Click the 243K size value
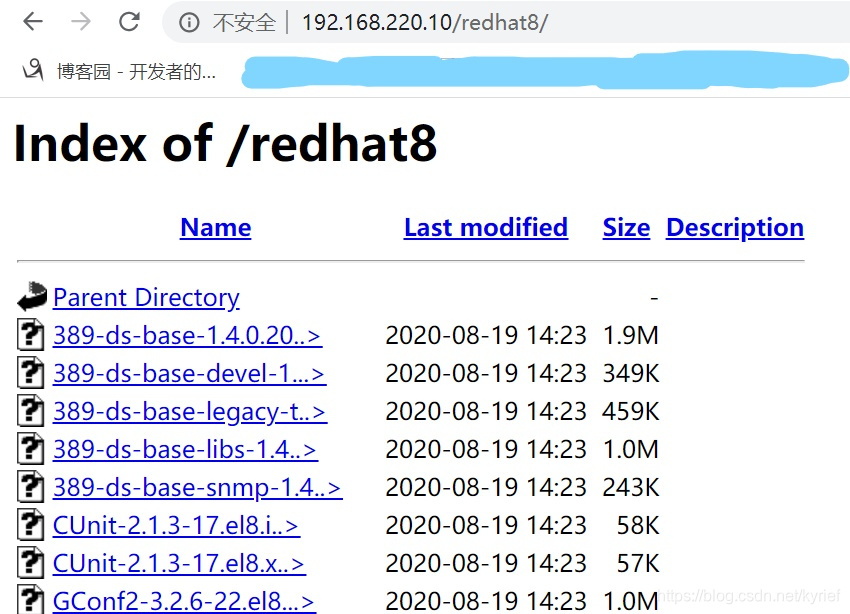The image size is (850, 614). tap(631, 487)
